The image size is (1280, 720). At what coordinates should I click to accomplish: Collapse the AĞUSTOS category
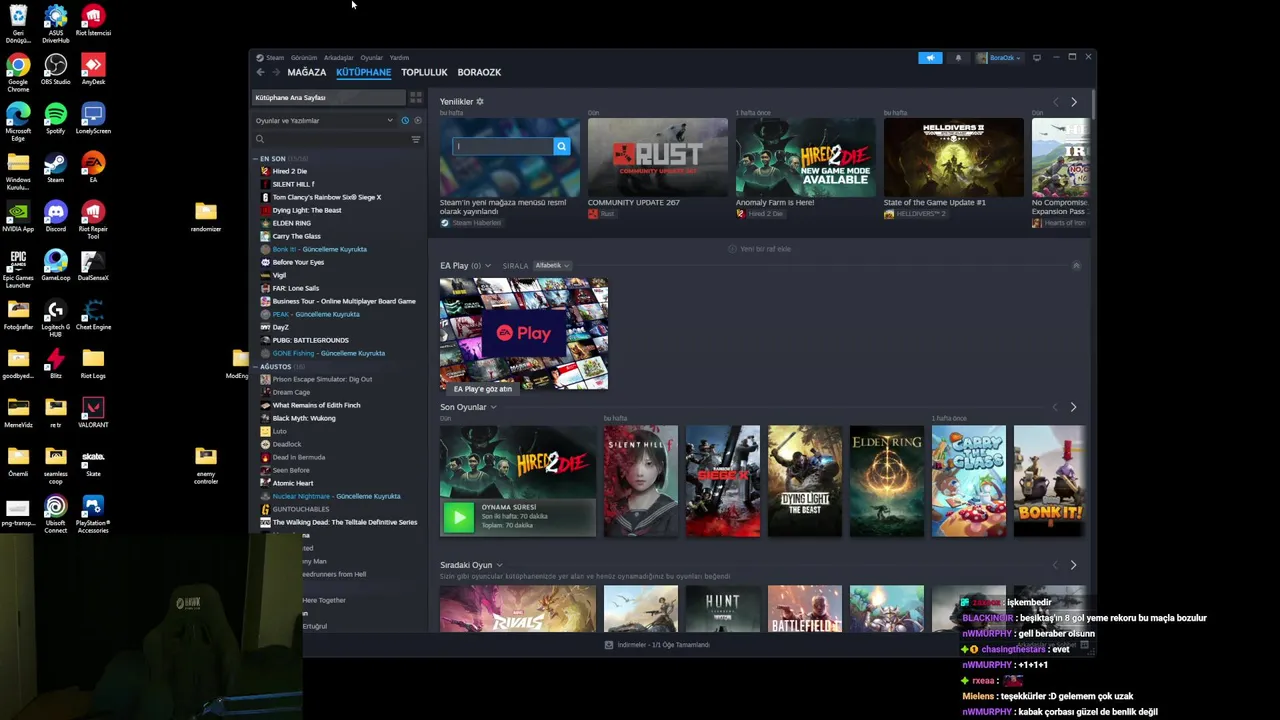pos(256,367)
